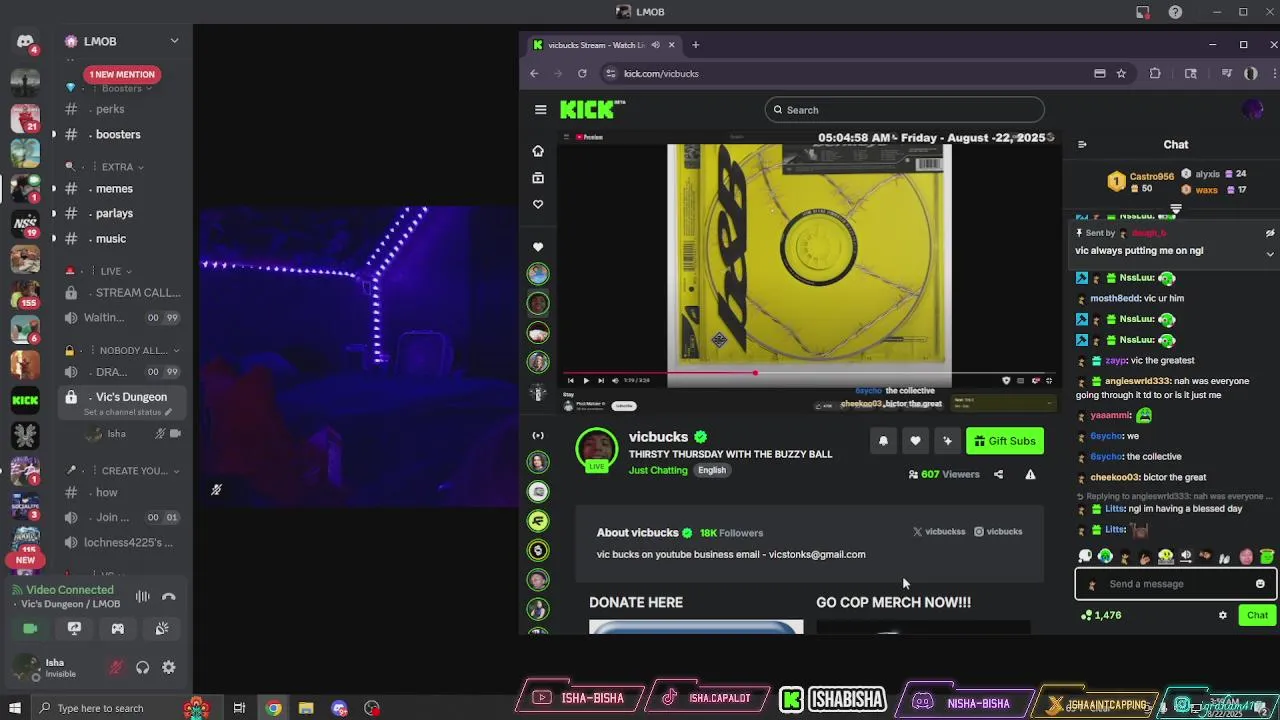
Task: Follow vicbucks with the heart button
Action: tap(915, 441)
